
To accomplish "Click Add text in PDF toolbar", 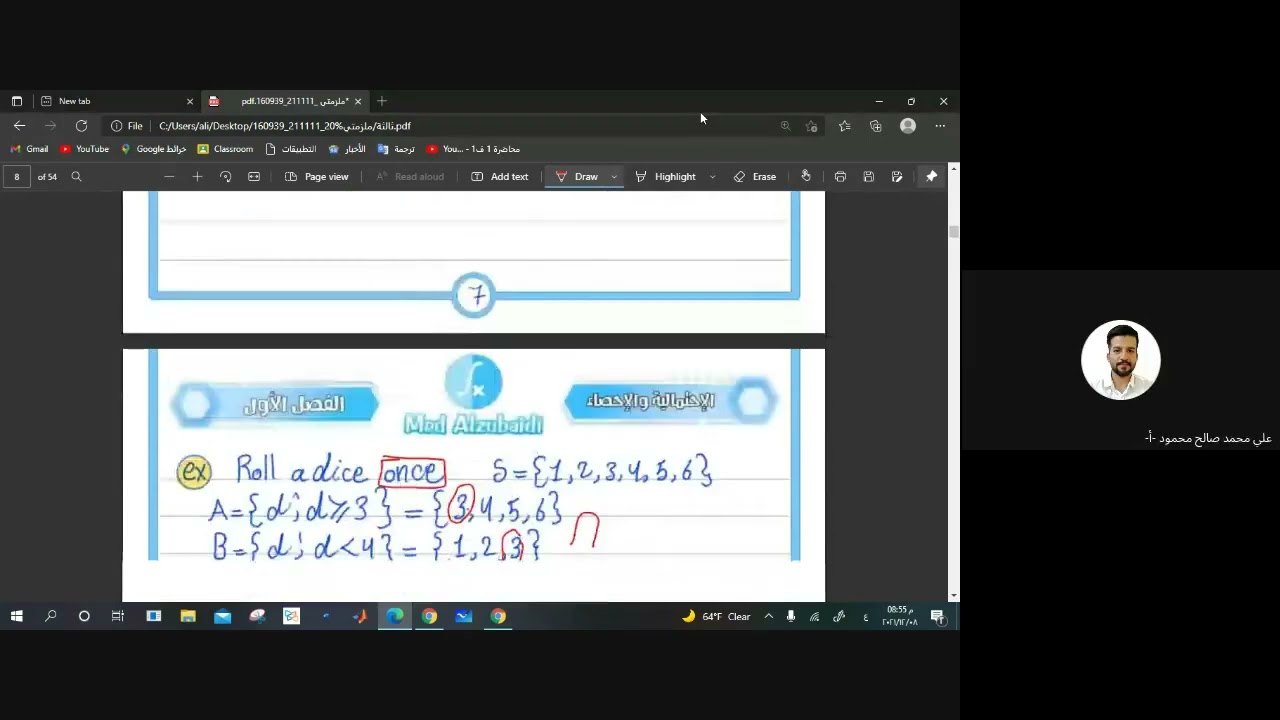I will pyautogui.click(x=499, y=177).
